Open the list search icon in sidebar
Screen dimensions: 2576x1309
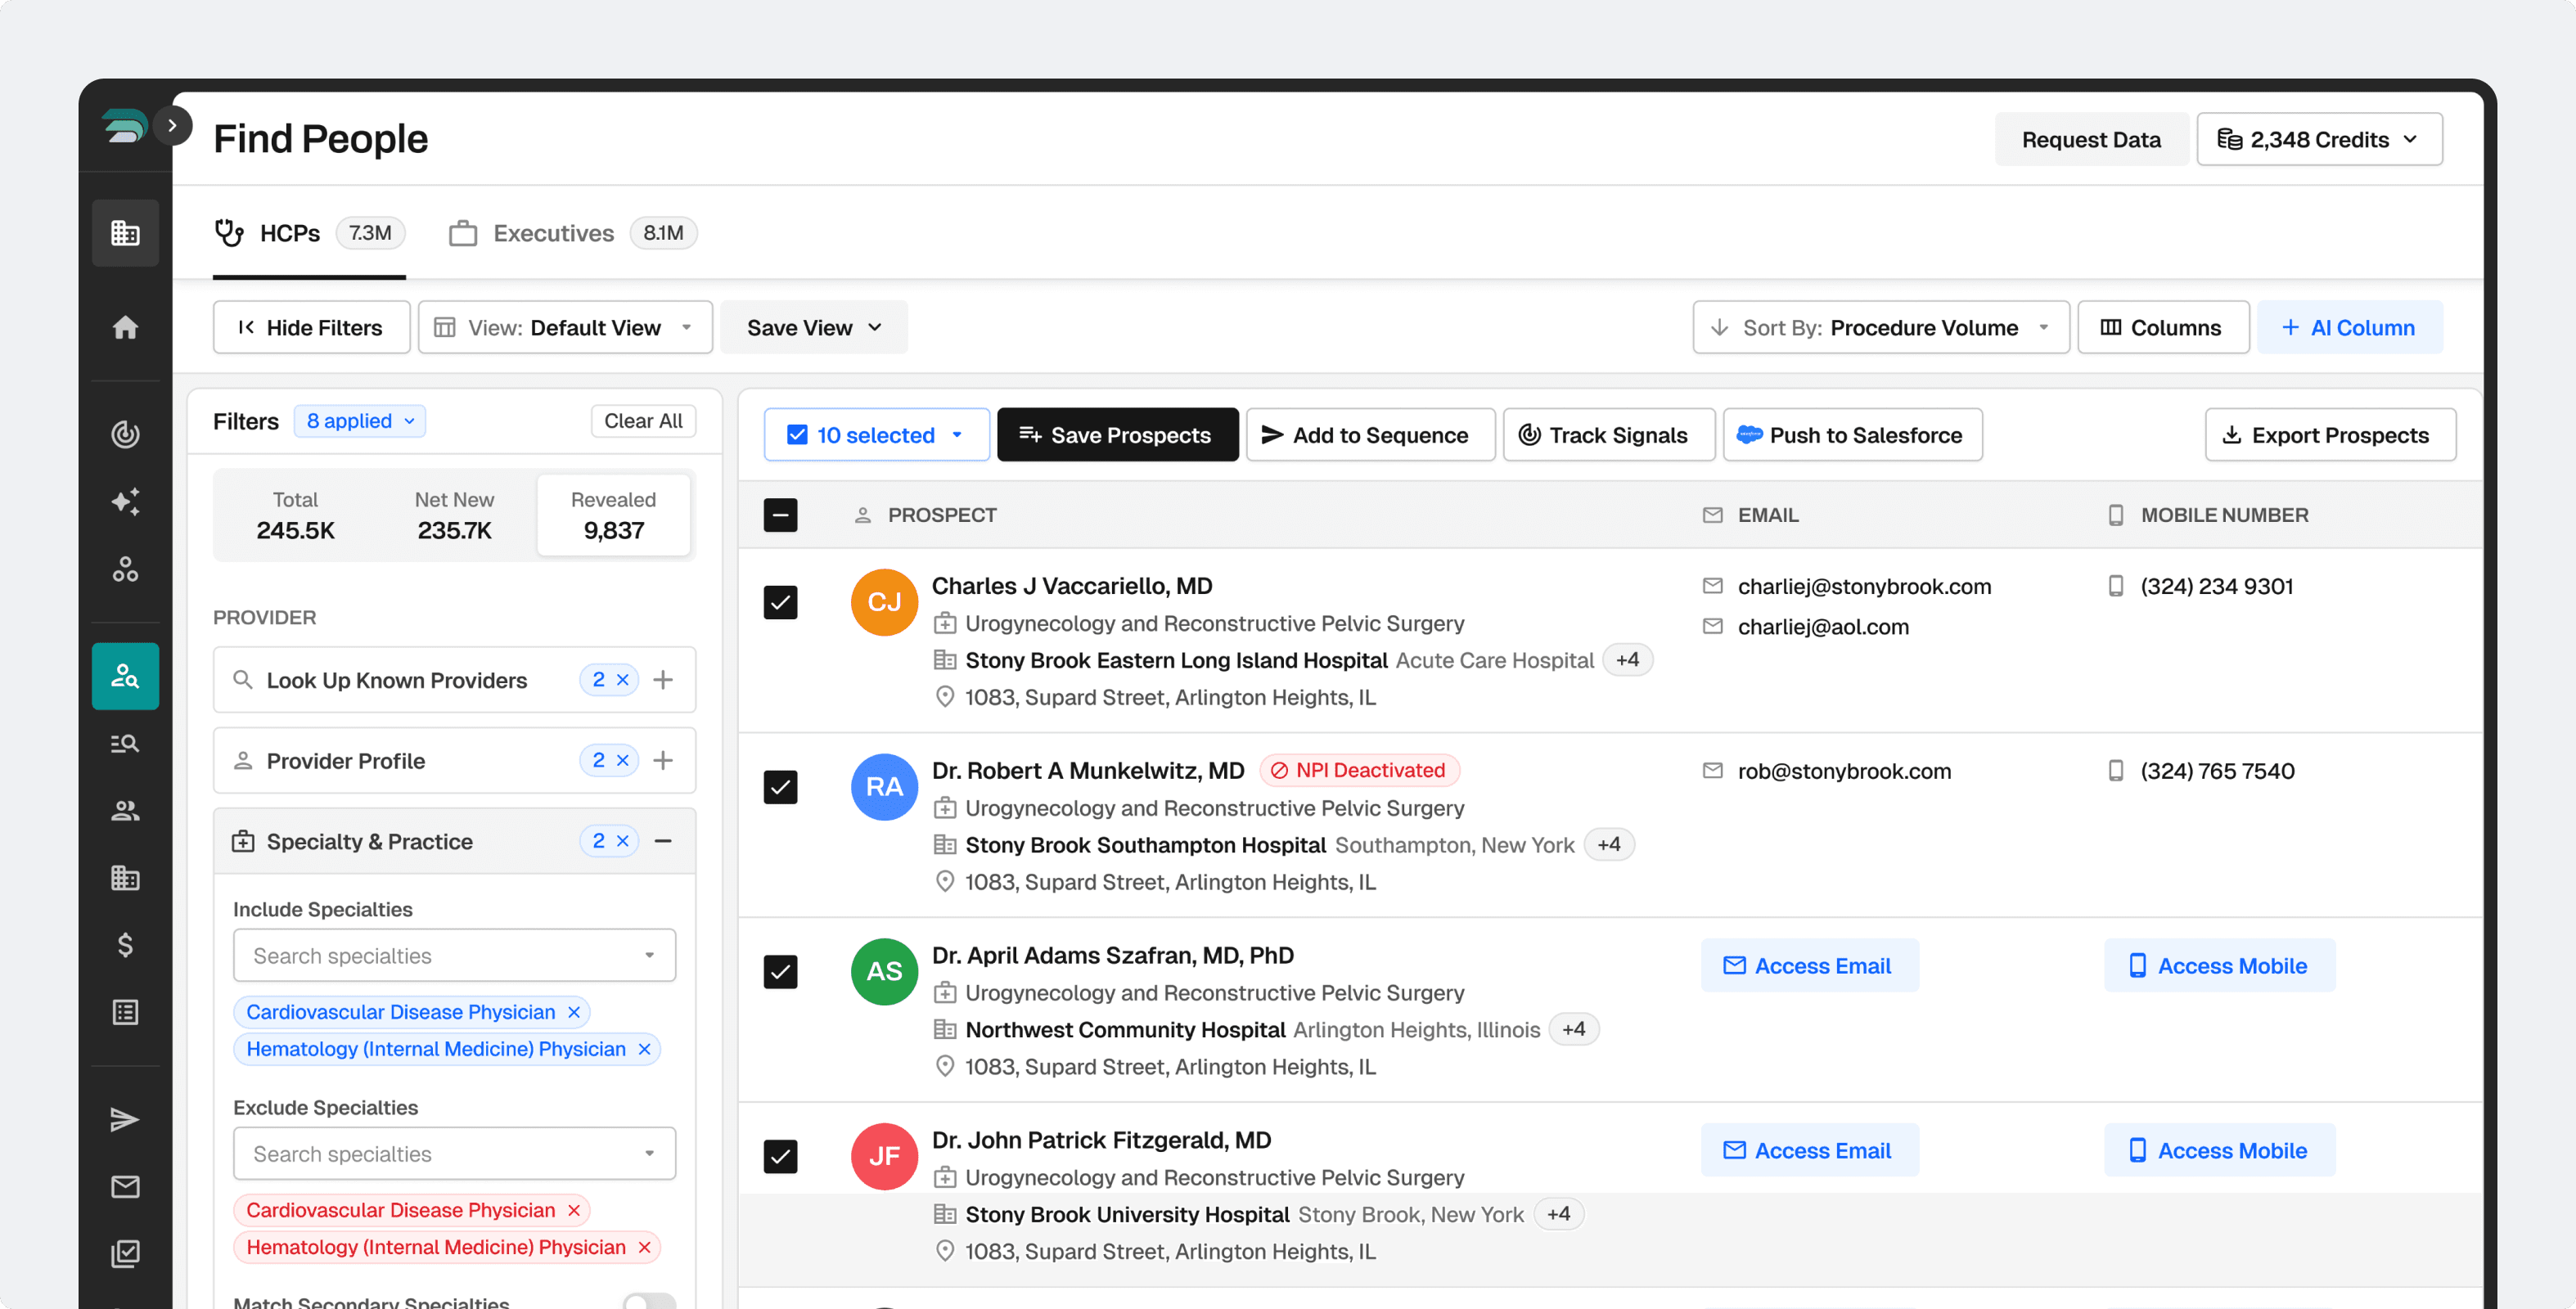(x=125, y=743)
